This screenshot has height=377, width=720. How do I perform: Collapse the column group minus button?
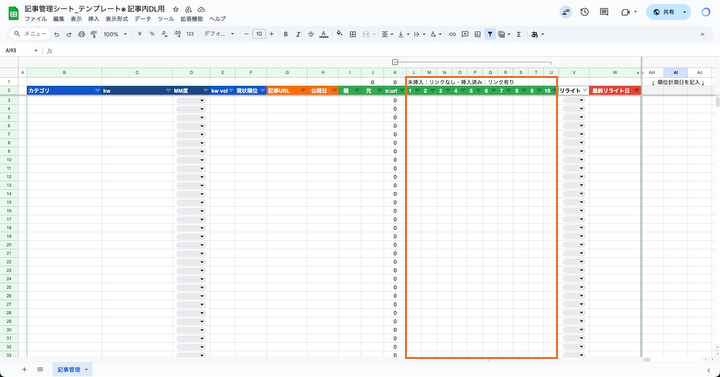click(395, 62)
